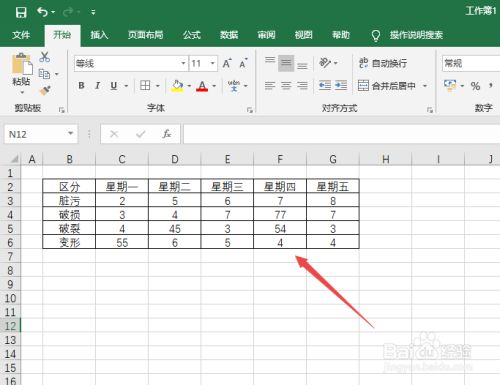Image resolution: width=500 pixels, height=385 pixels.
Task: Click the Format Painter brush icon
Action: pyautogui.click(x=45, y=90)
